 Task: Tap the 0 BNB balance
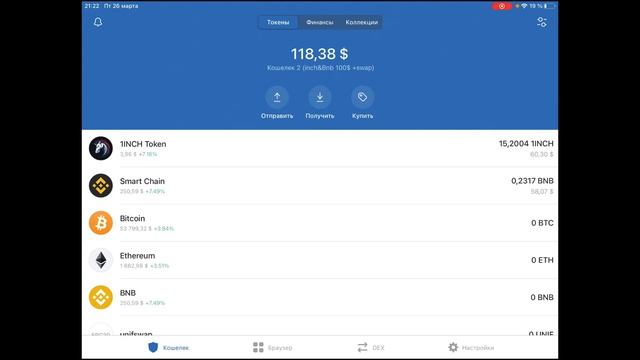pyautogui.click(x=542, y=297)
